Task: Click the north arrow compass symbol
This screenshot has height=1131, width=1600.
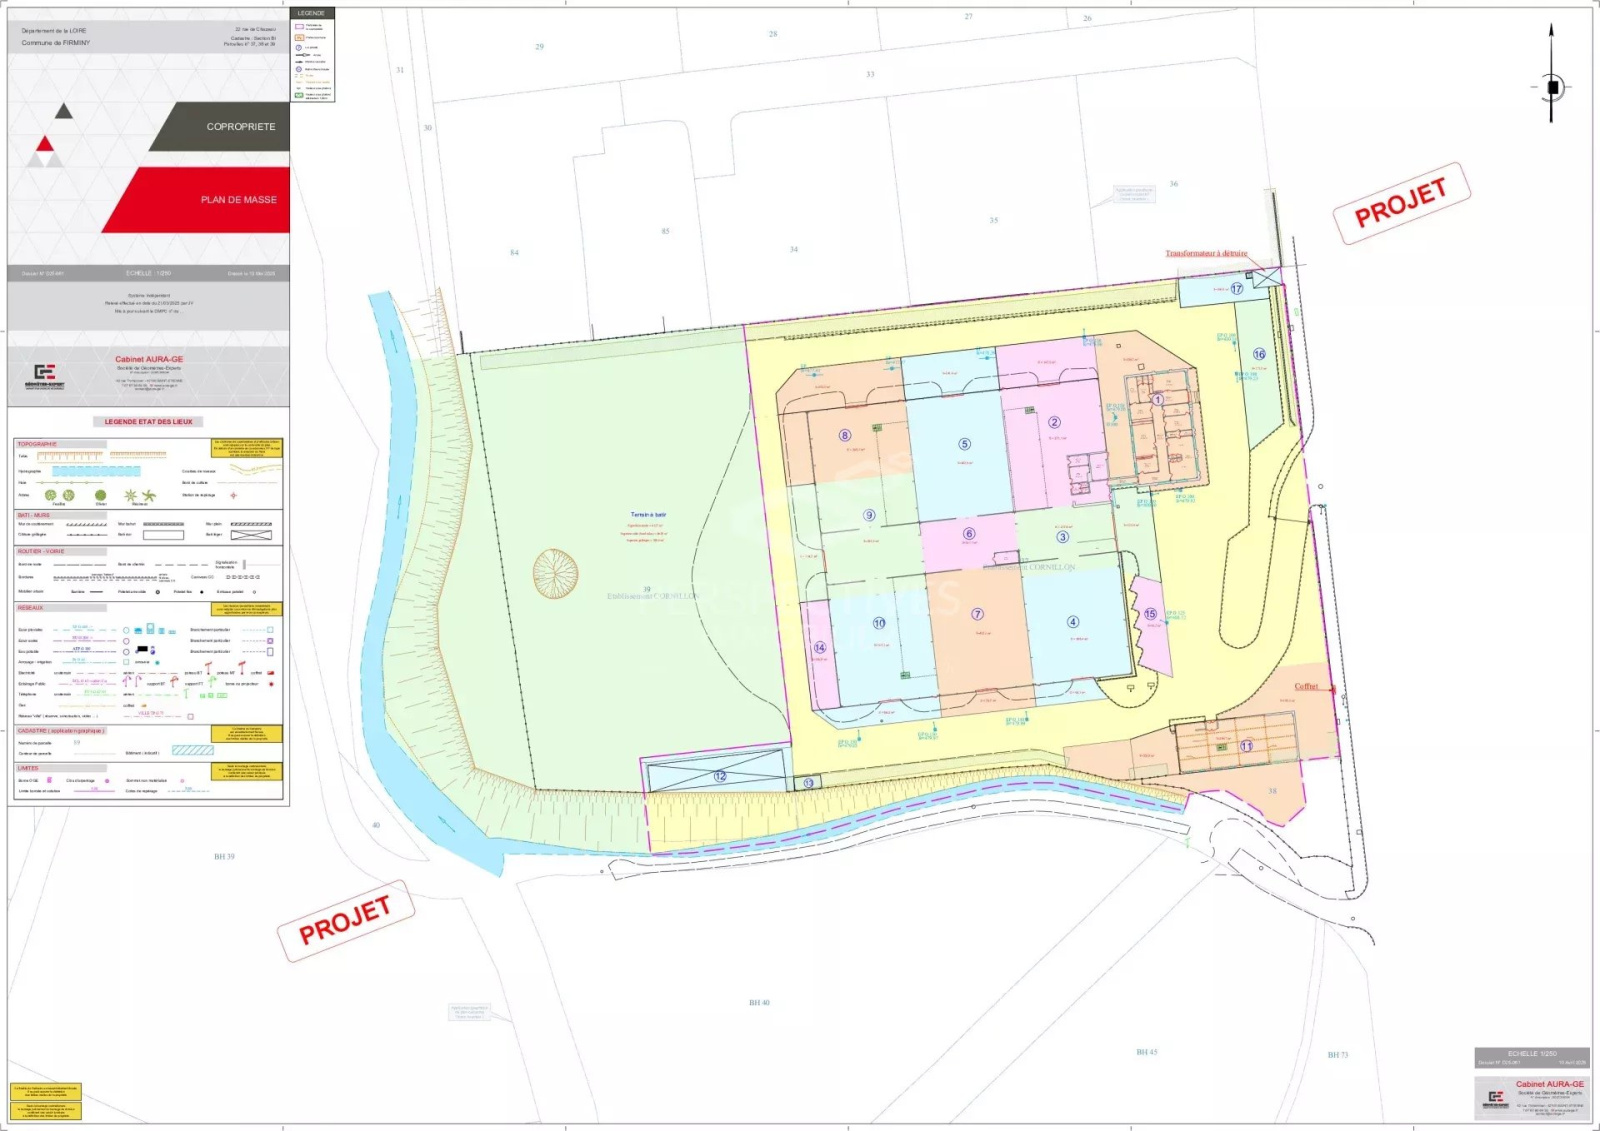Action: [1552, 87]
